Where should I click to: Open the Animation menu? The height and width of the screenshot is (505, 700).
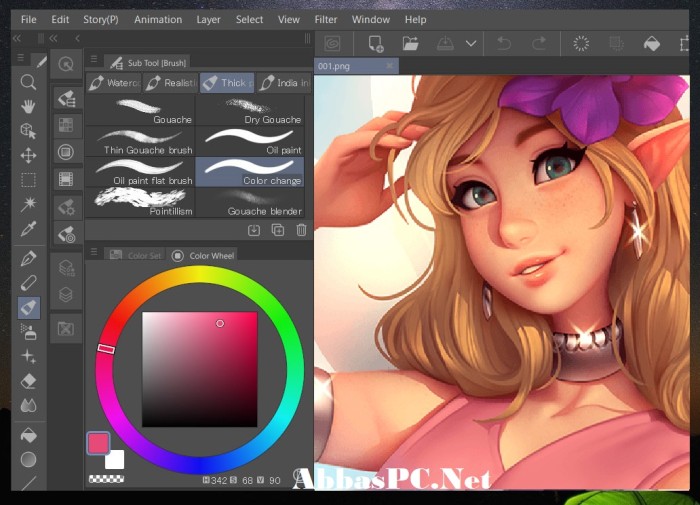[158, 20]
